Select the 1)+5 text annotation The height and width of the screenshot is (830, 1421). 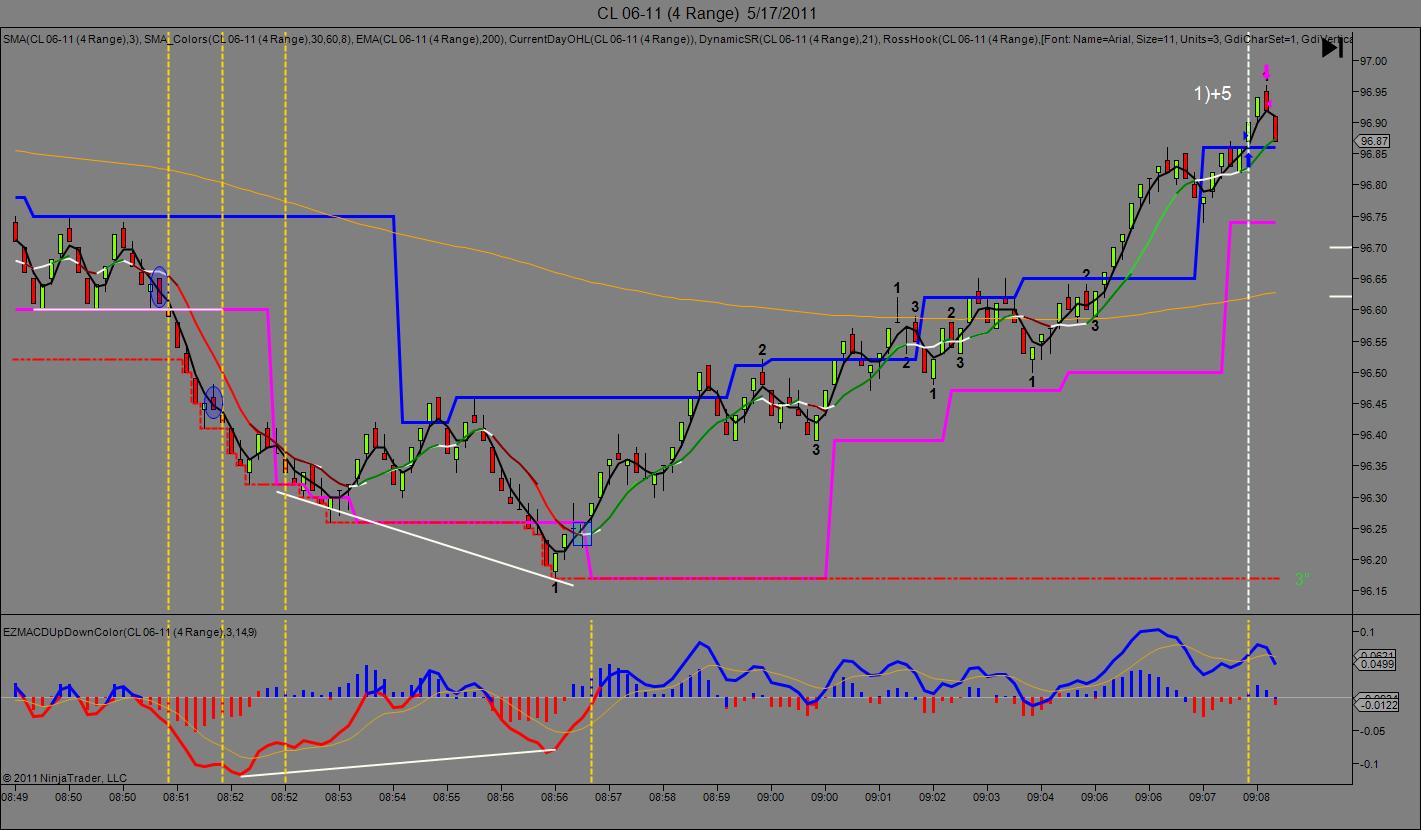(x=1212, y=94)
